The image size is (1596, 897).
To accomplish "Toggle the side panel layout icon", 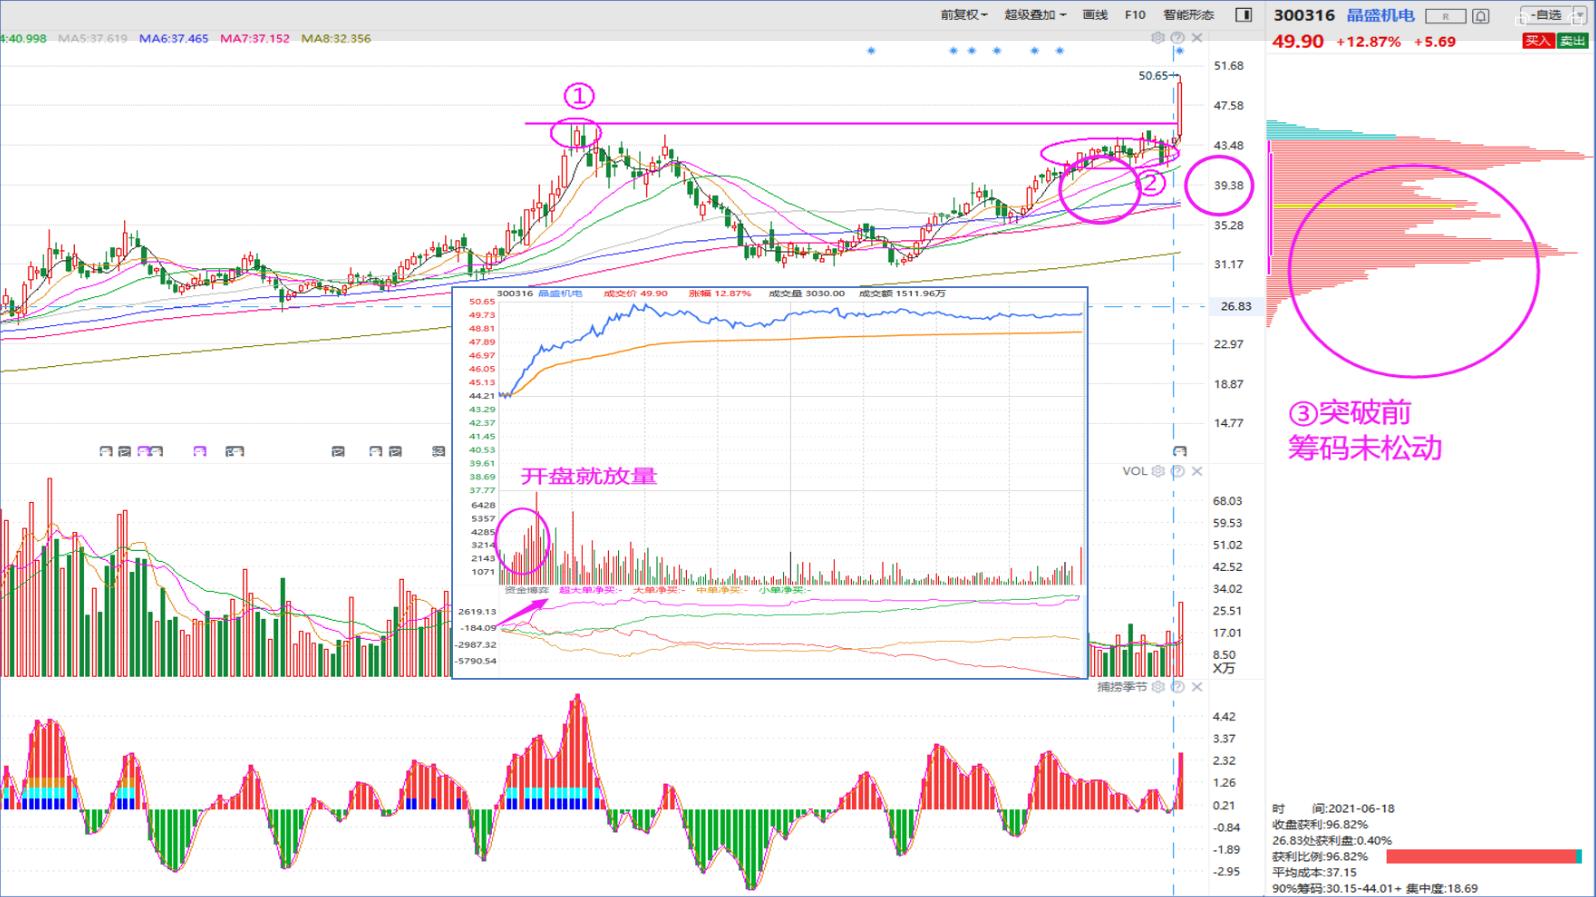I will [x=1244, y=15].
